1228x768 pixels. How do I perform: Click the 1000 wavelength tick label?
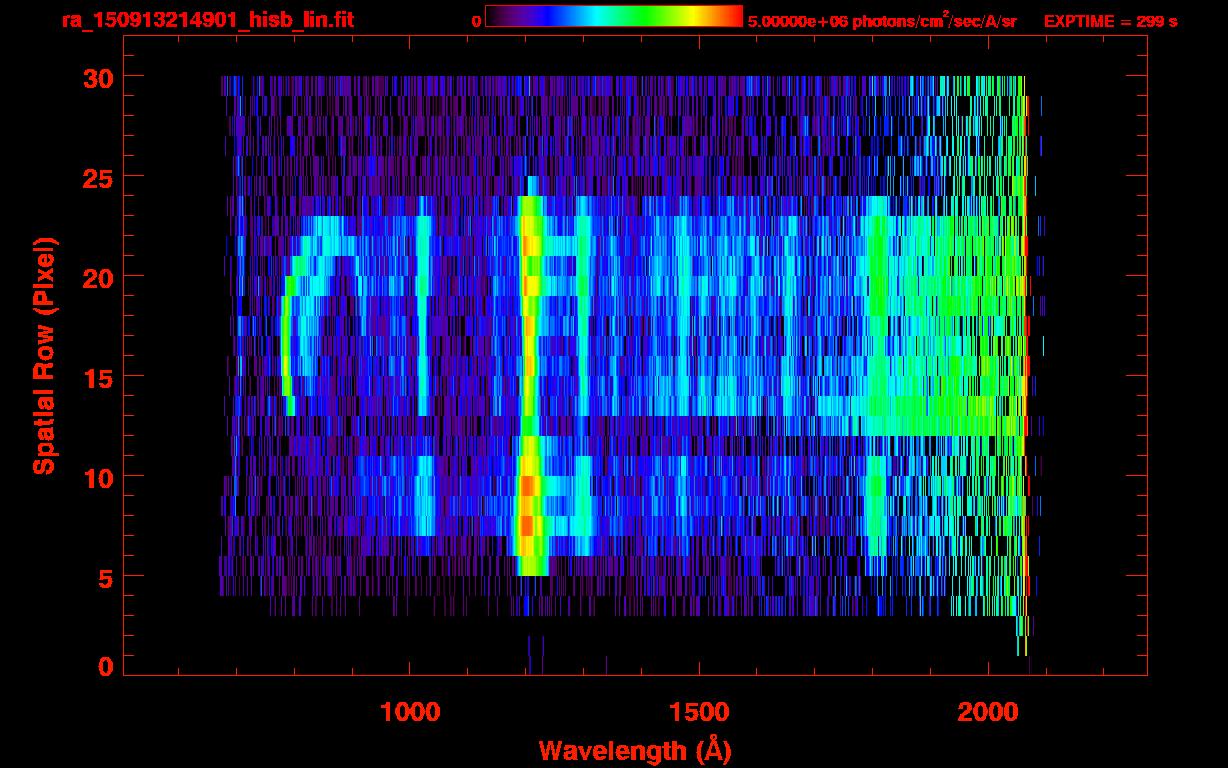pos(410,712)
